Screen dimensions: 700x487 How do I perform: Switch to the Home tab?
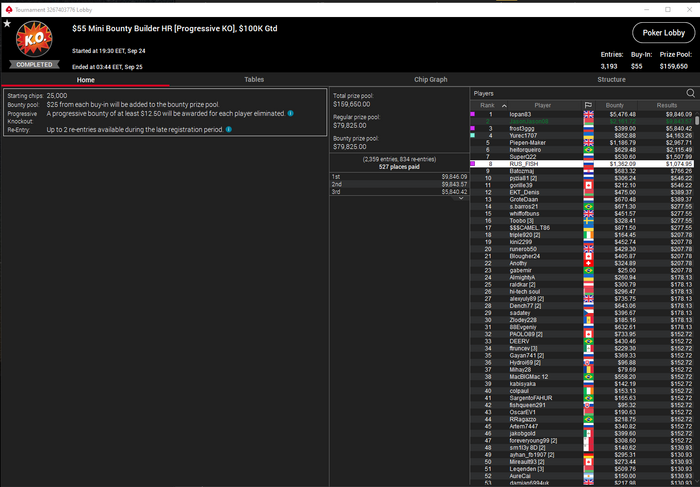click(85, 79)
